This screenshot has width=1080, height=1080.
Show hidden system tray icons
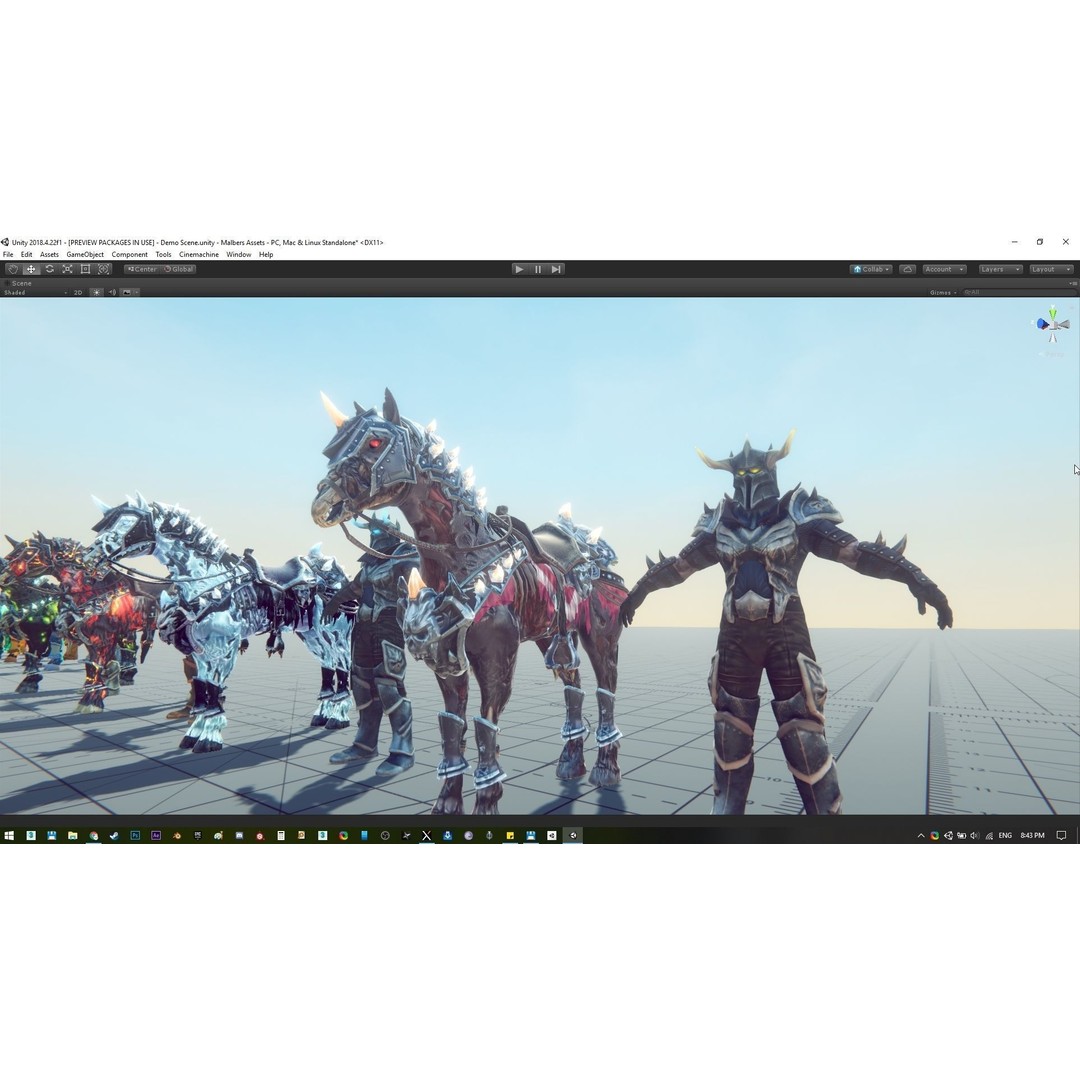point(921,835)
